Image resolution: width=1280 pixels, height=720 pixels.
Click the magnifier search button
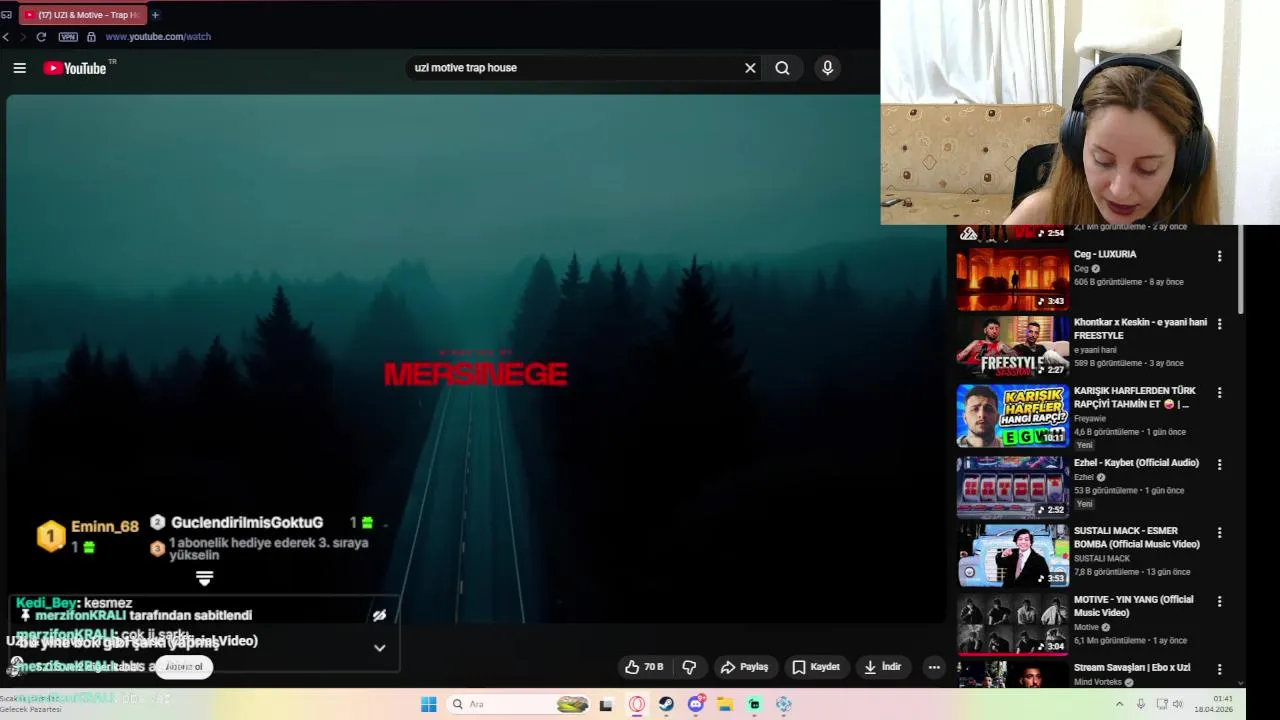click(782, 68)
